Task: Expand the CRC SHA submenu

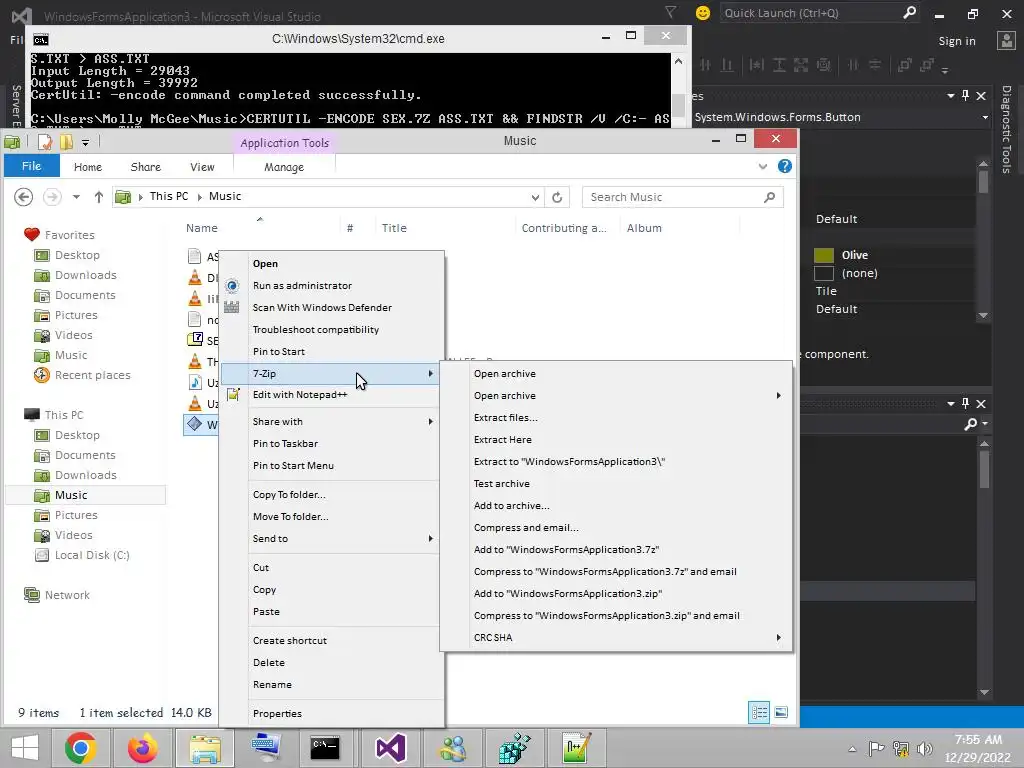Action: click(x=778, y=637)
